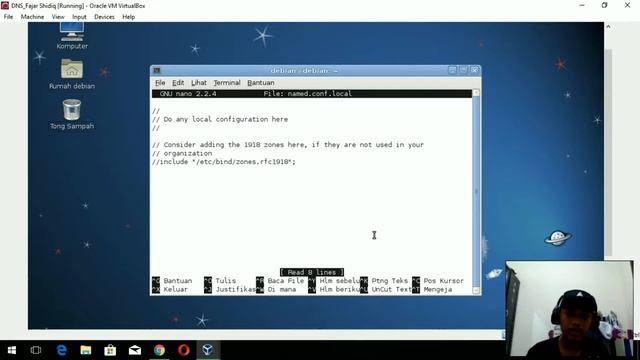Click the terminal scrollbar up arrow
The image size is (640, 360).
[x=476, y=93]
